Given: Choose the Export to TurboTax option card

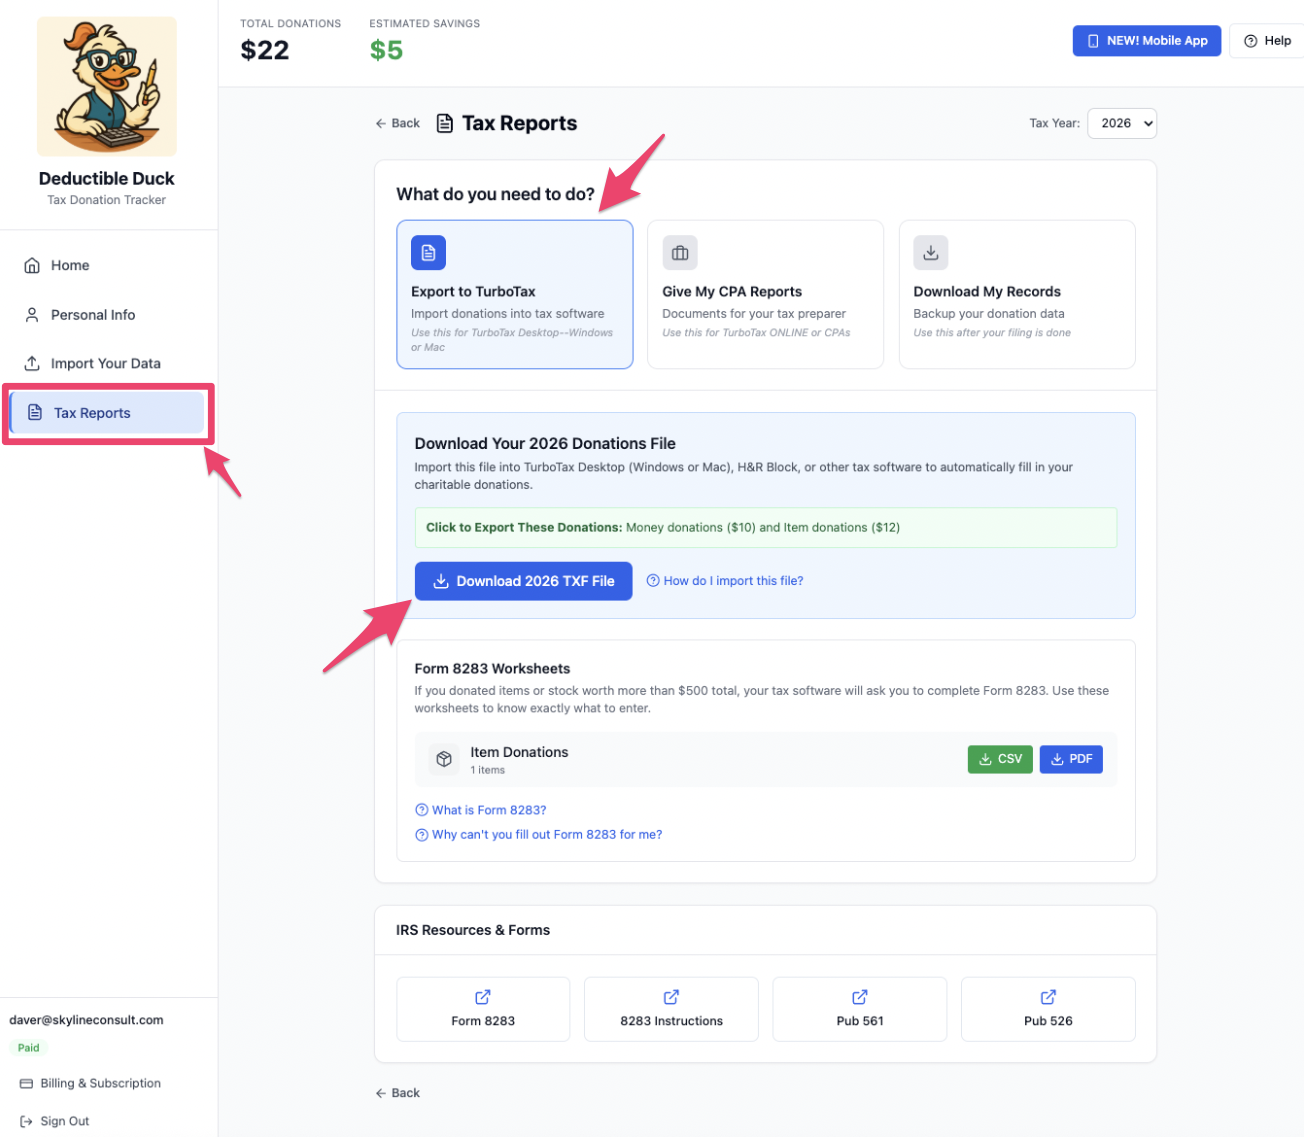Looking at the screenshot, I should pyautogui.click(x=514, y=295).
